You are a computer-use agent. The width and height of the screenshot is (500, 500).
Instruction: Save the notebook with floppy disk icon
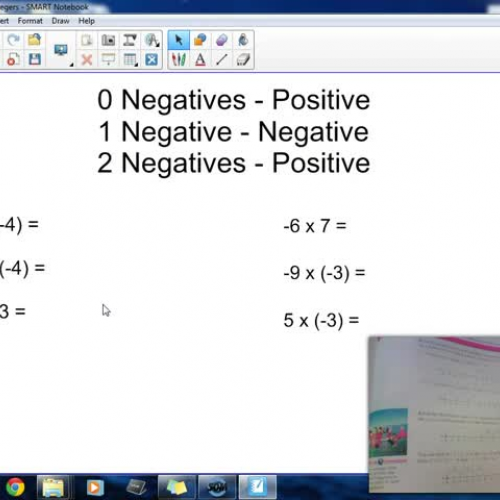35,59
